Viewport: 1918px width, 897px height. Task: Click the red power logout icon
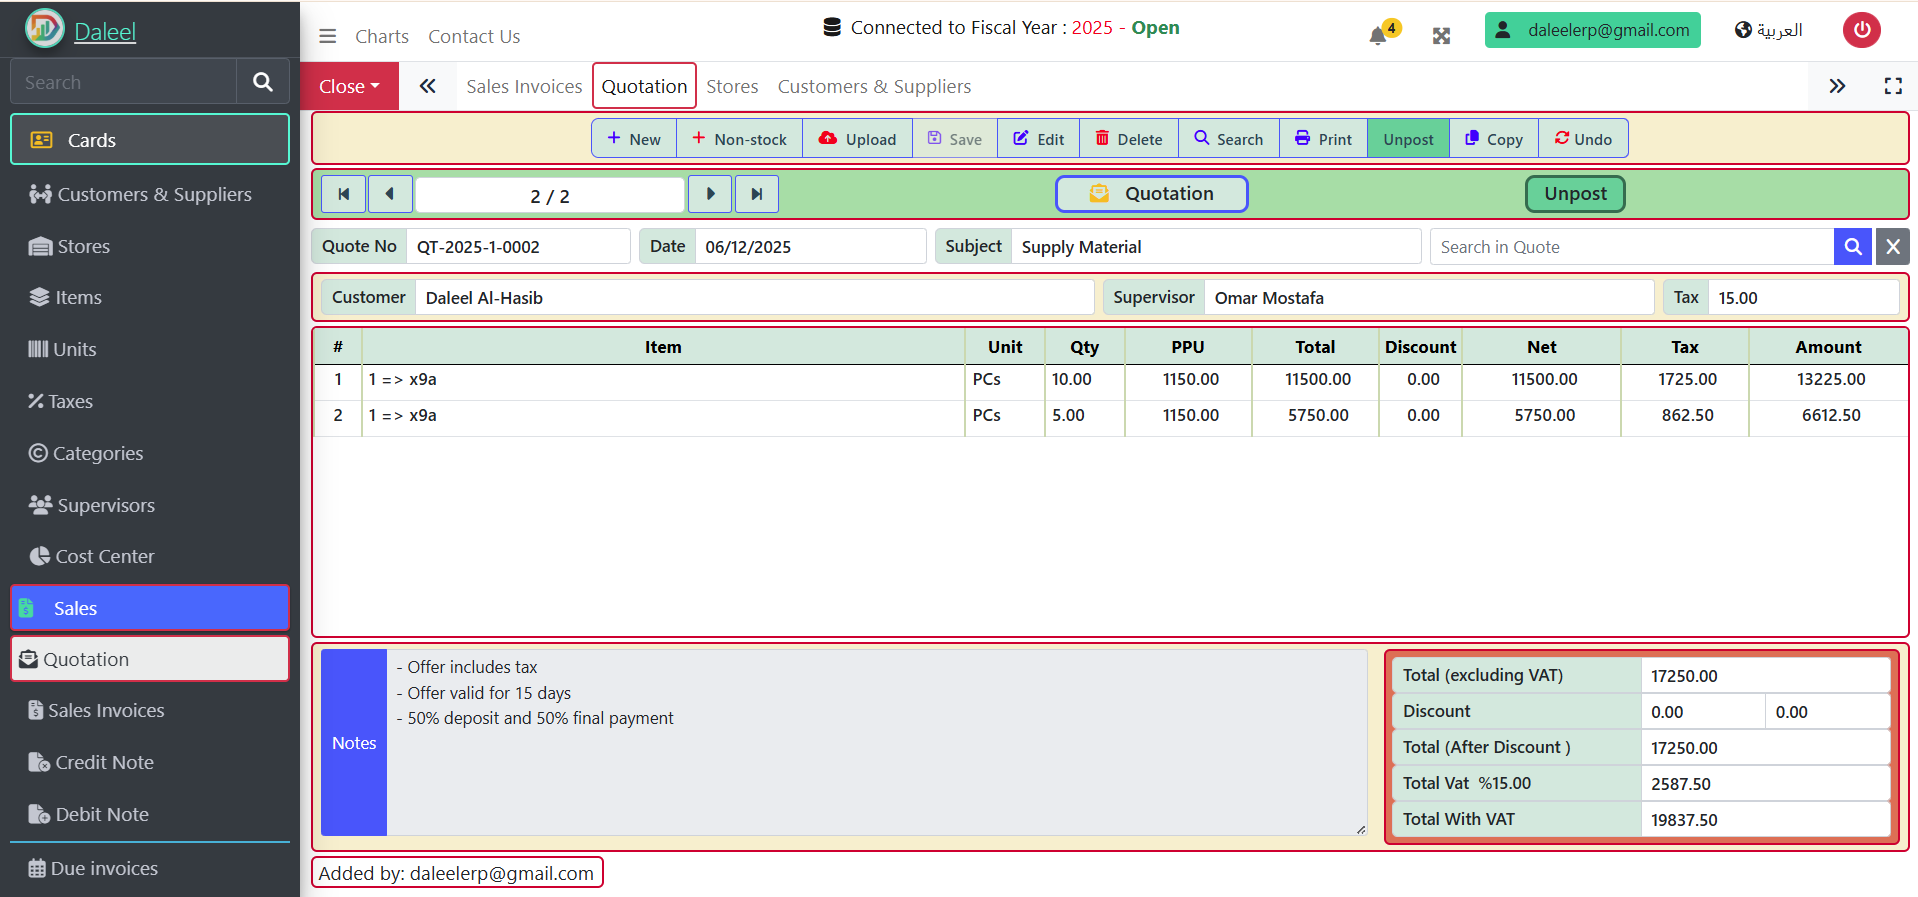point(1861,30)
